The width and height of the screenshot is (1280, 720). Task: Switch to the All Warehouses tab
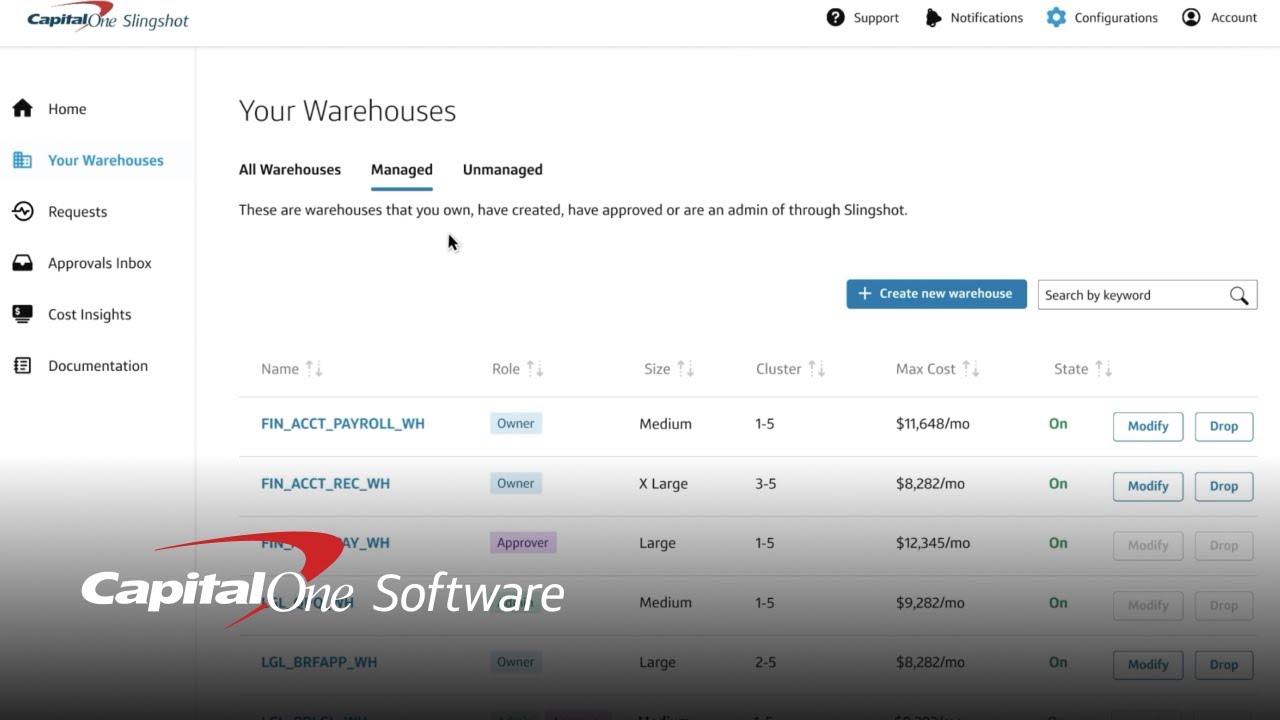(x=290, y=170)
